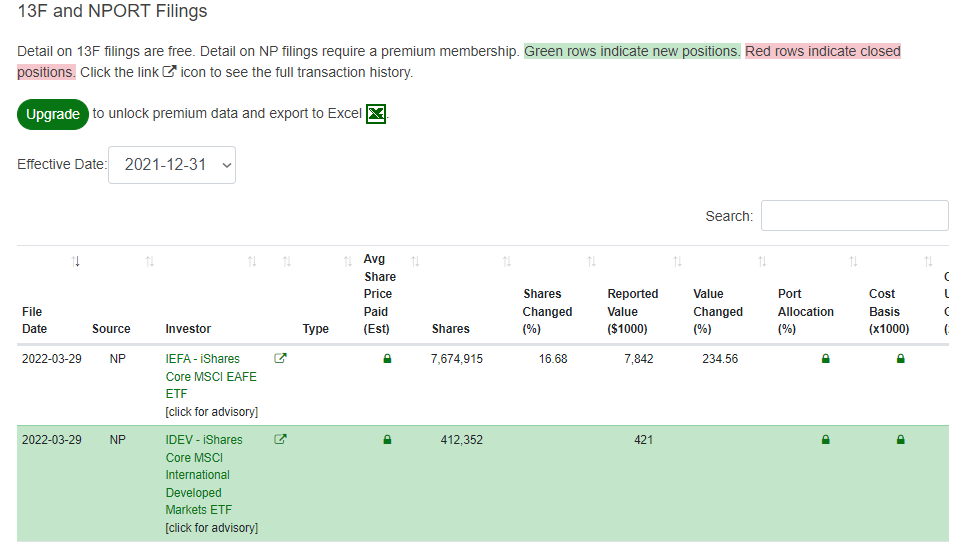
Task: Click the Excel export icon
Action: (x=376, y=114)
